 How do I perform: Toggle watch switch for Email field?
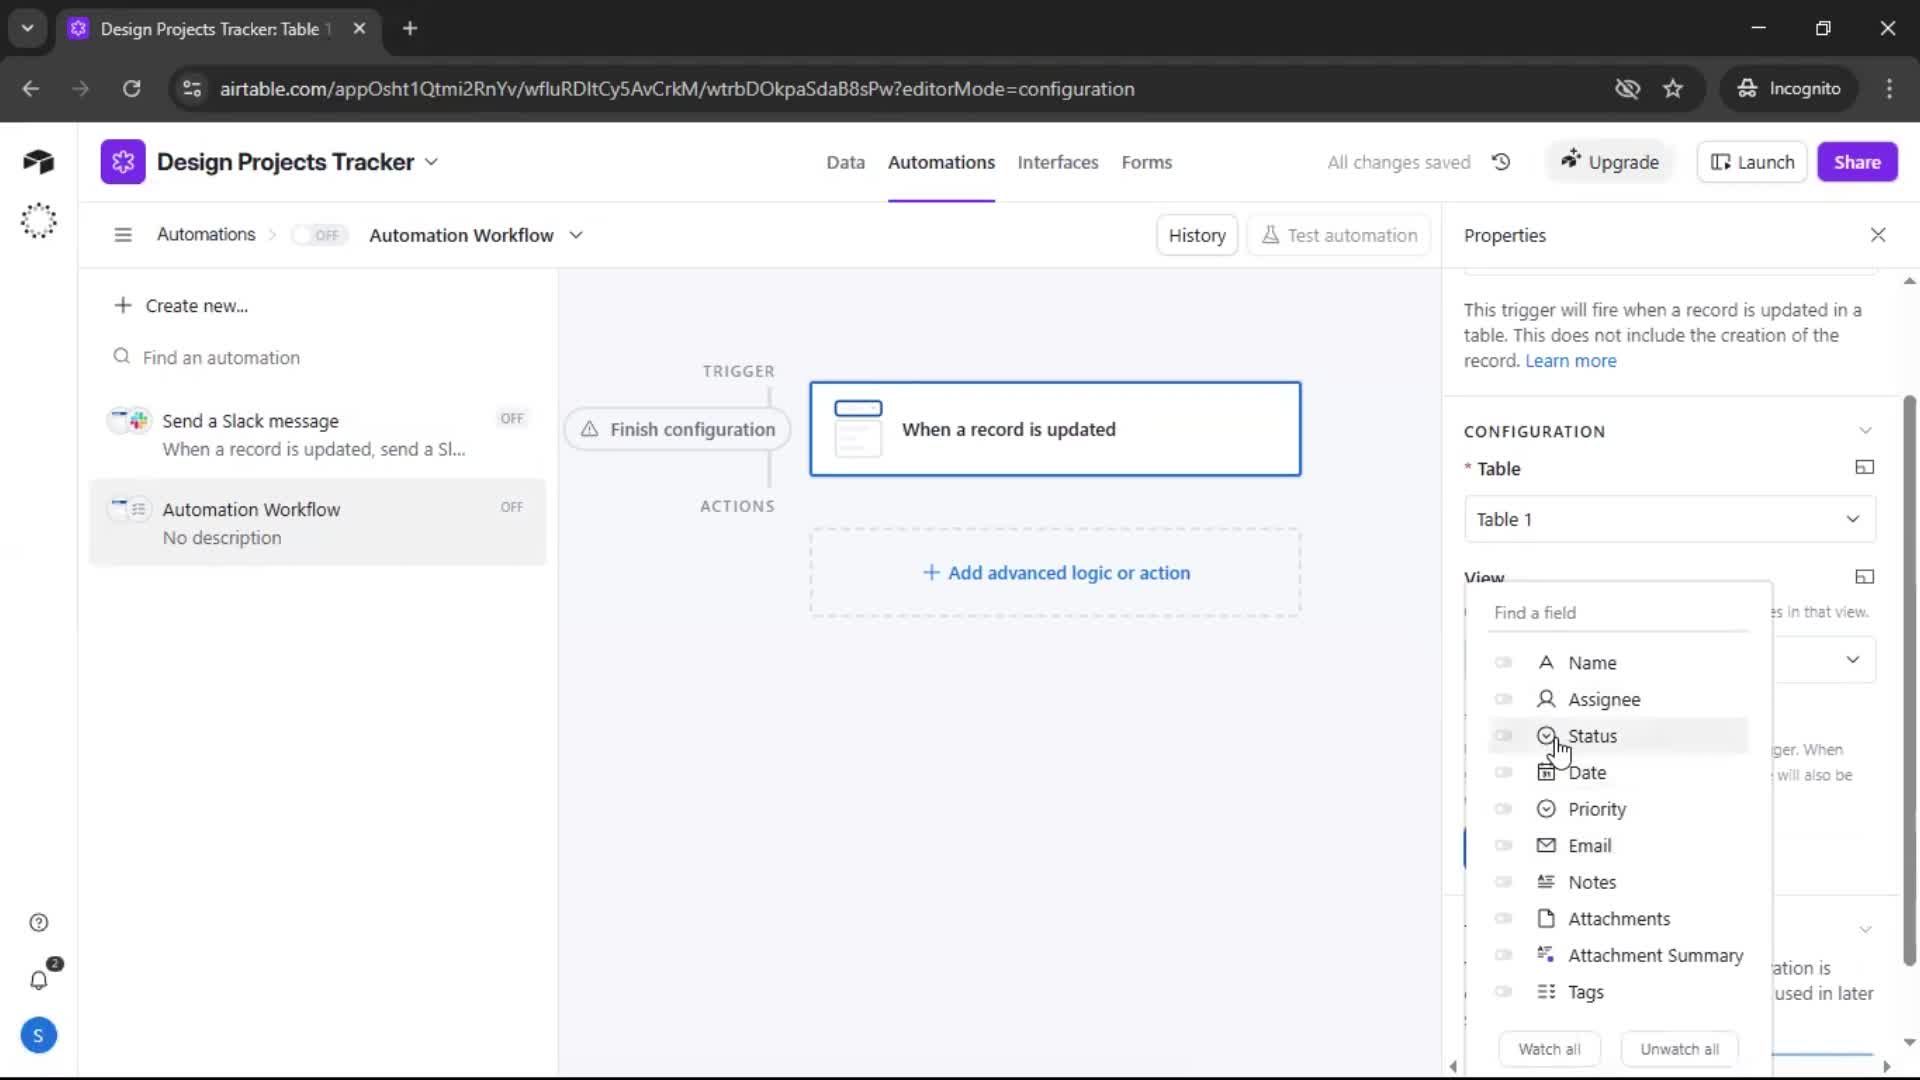point(1503,845)
